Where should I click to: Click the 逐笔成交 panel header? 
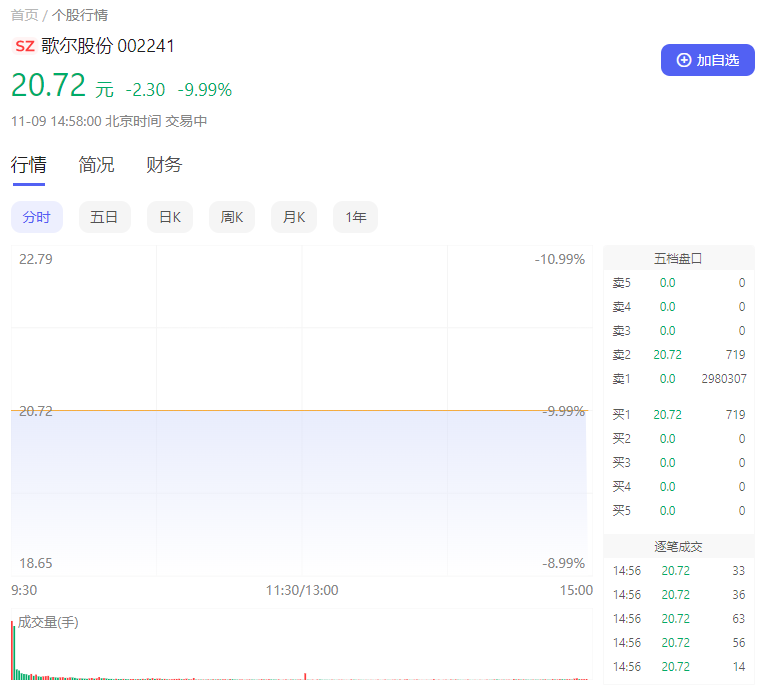pos(678,546)
